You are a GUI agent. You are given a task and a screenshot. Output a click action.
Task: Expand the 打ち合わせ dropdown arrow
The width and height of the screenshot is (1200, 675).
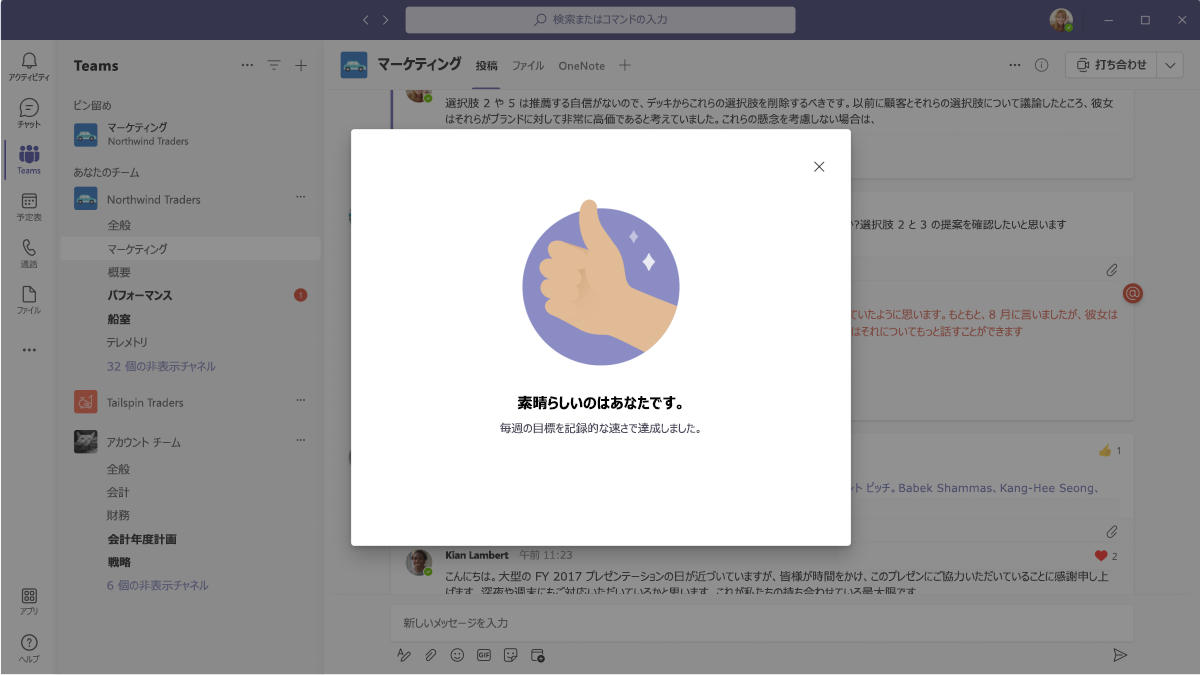pyautogui.click(x=1170, y=65)
